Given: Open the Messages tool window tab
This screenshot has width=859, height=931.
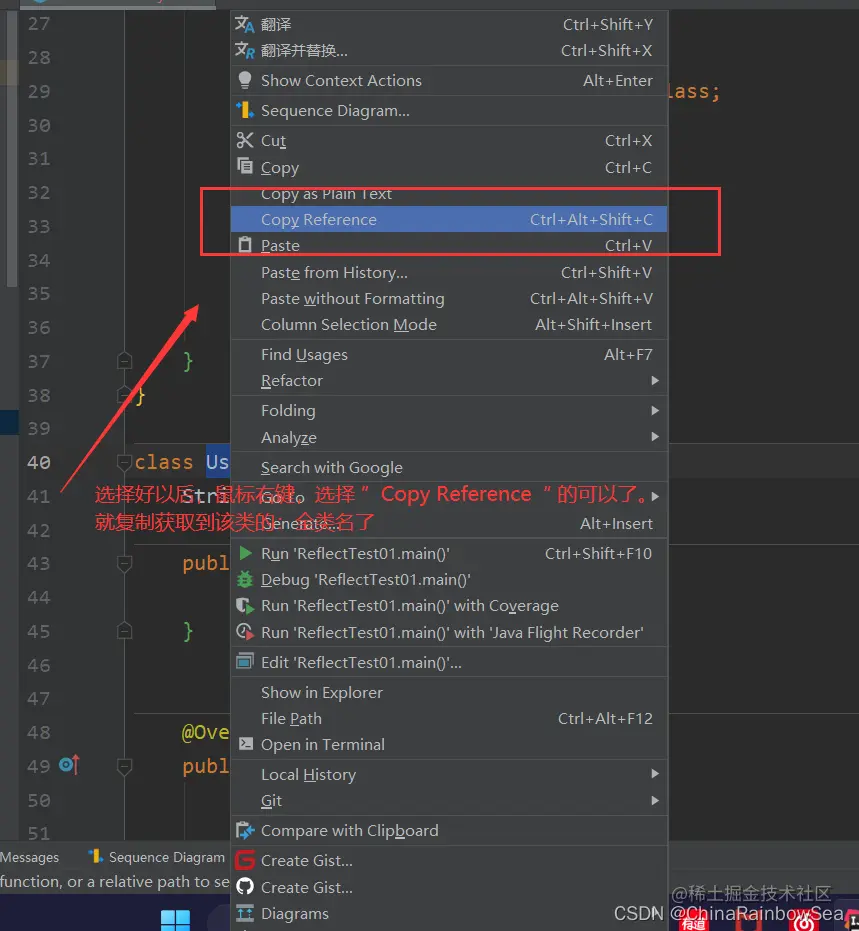Looking at the screenshot, I should (x=29, y=857).
